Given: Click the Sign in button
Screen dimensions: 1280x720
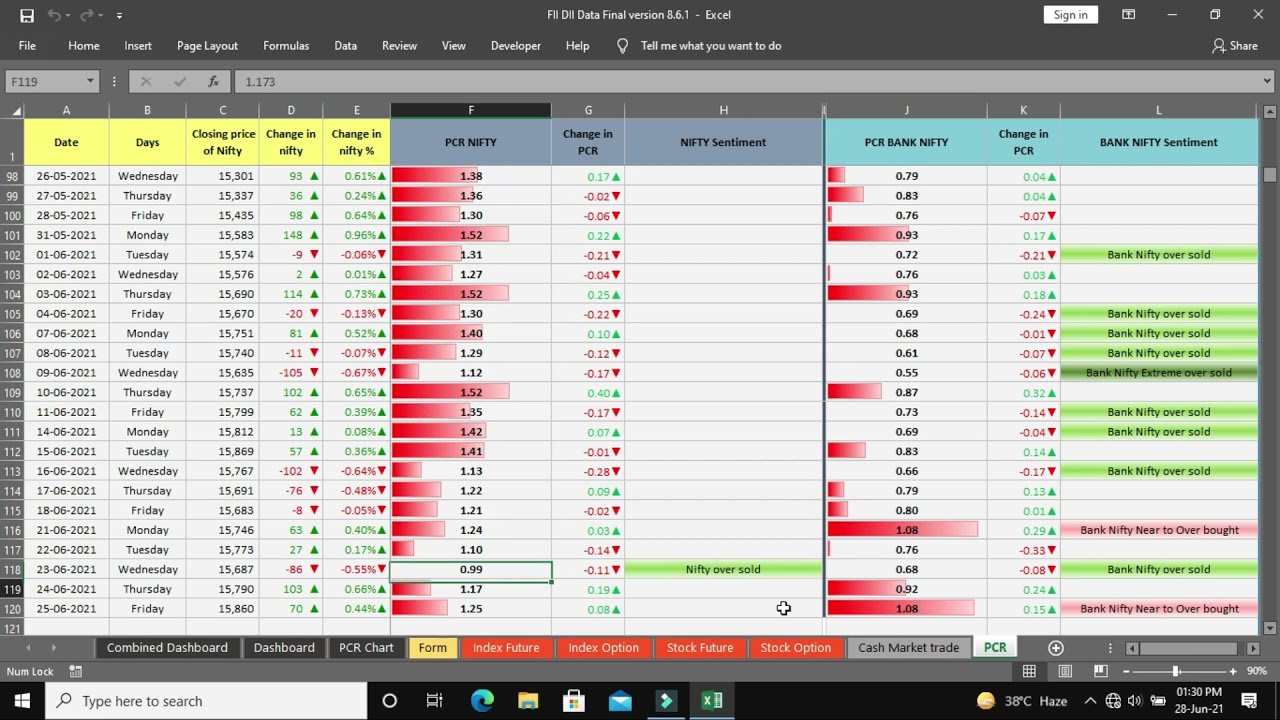Looking at the screenshot, I should [x=1070, y=15].
